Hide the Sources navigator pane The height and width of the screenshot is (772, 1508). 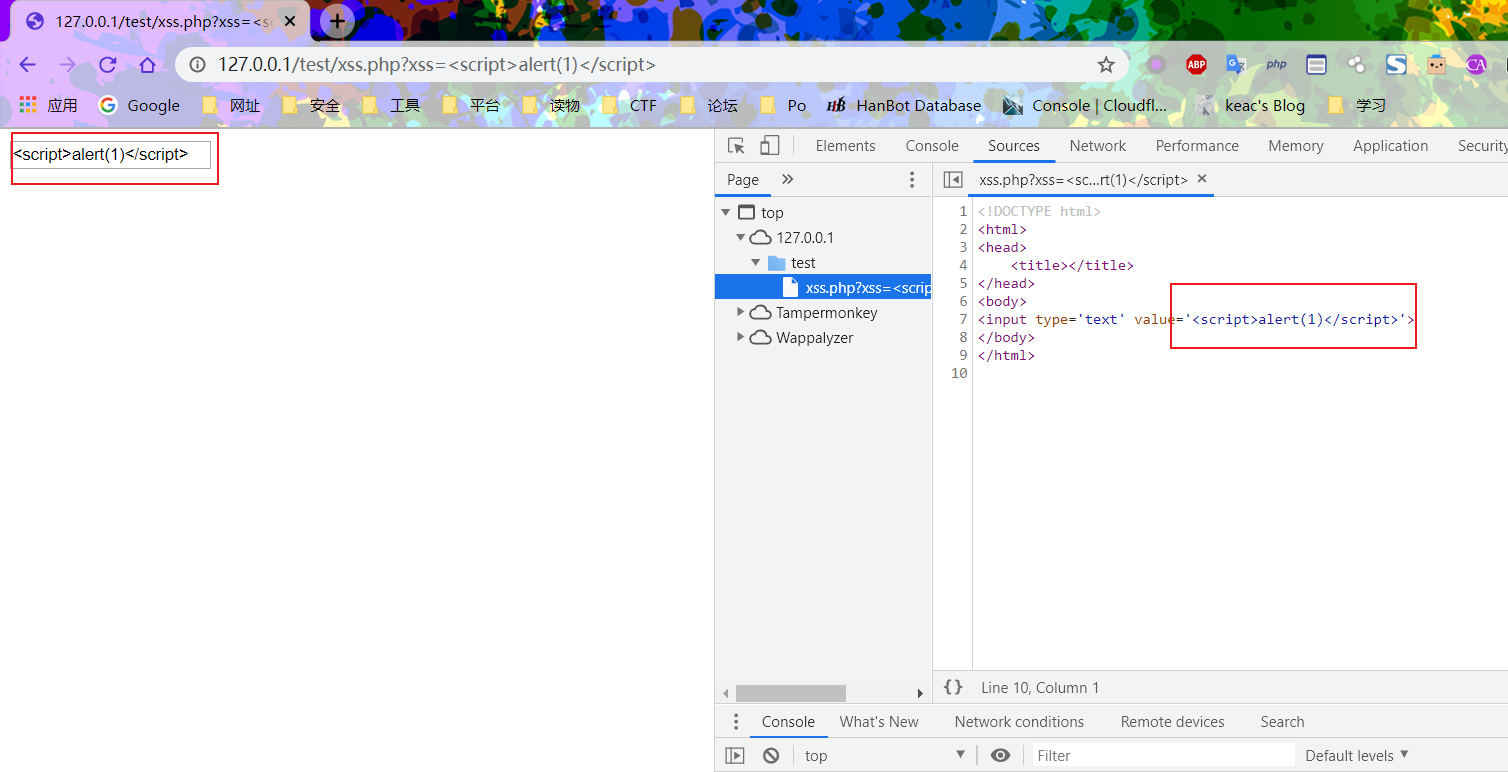[x=953, y=180]
